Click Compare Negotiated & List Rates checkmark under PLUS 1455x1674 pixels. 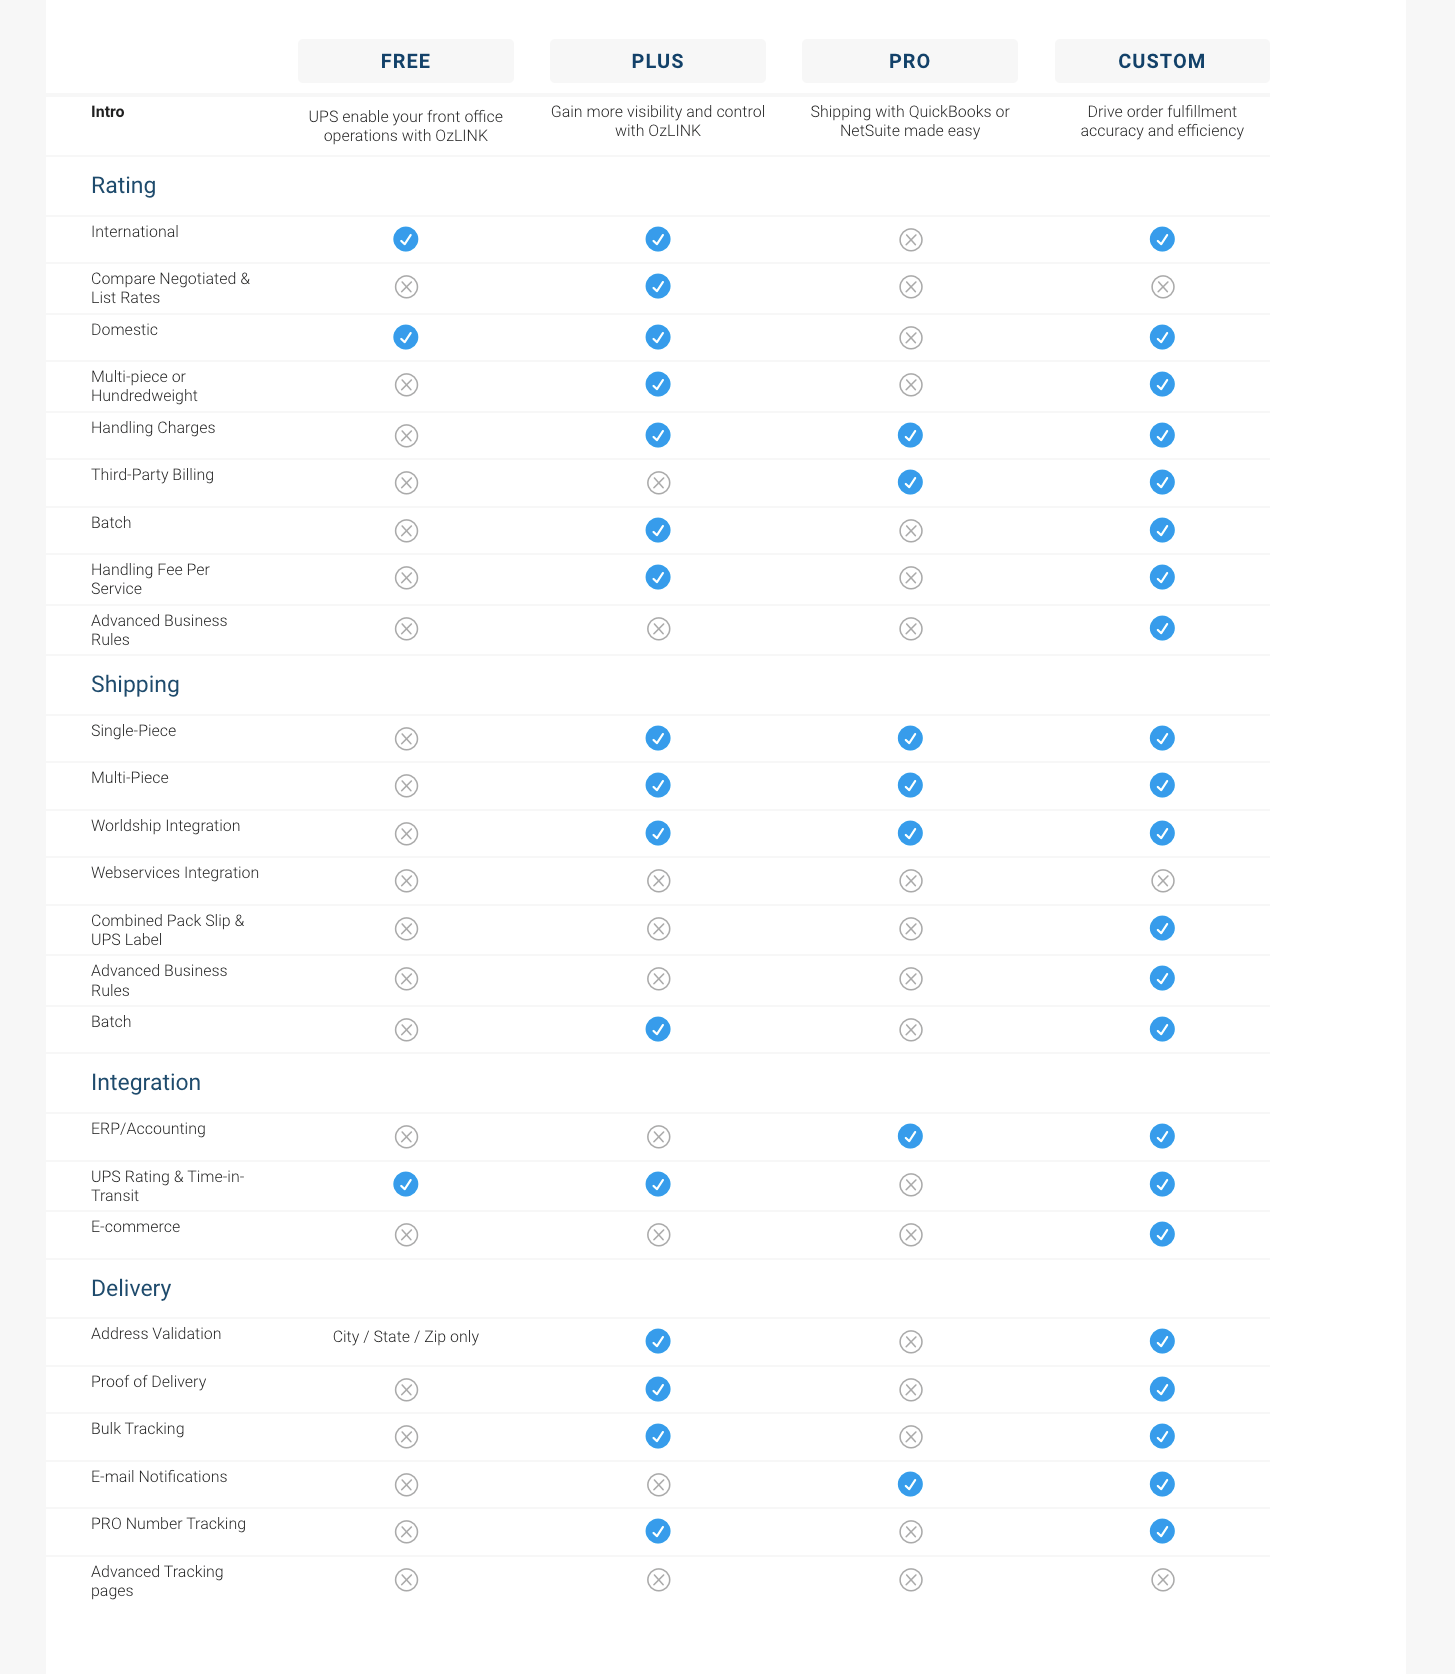click(658, 286)
